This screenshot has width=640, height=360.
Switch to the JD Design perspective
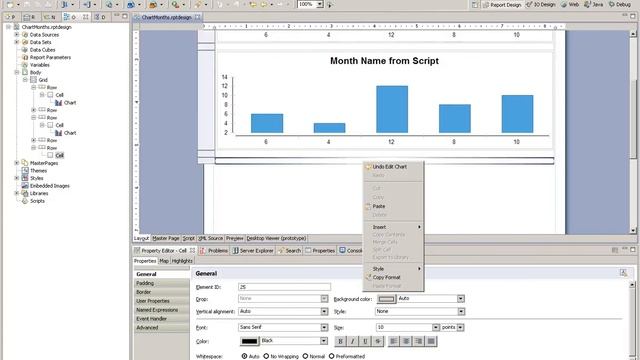pyautogui.click(x=541, y=4)
